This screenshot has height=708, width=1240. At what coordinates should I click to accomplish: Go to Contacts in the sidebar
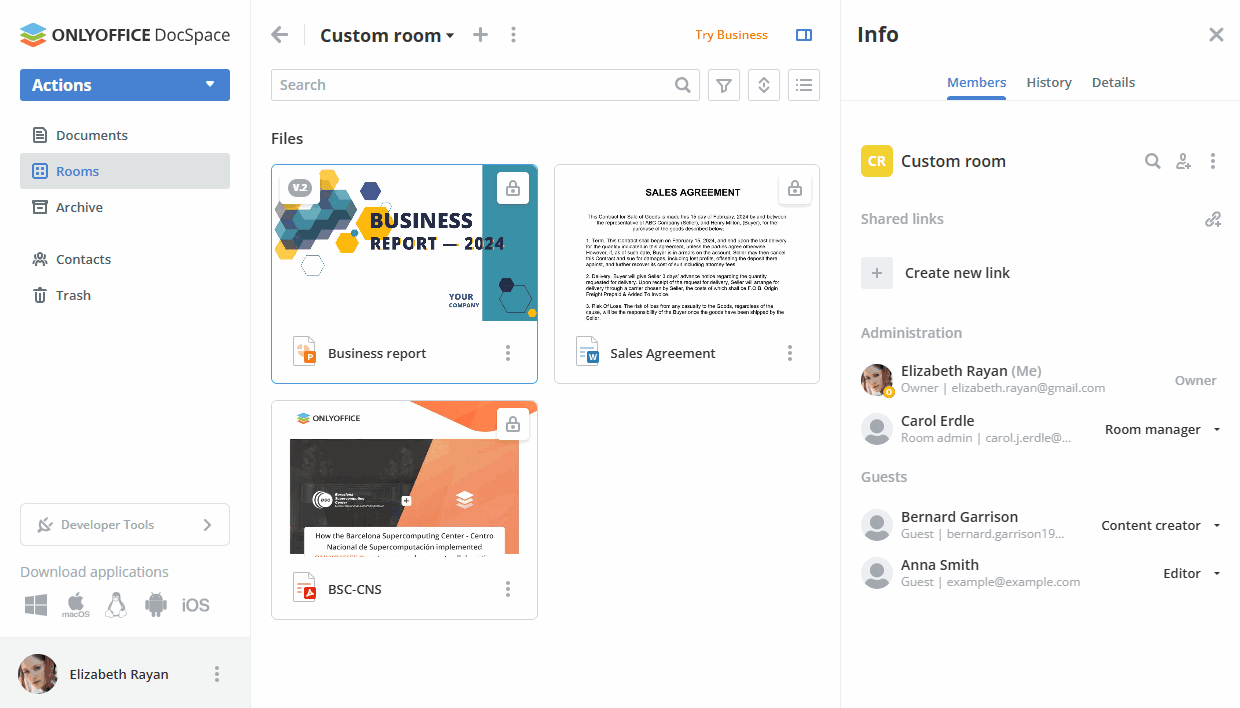point(125,259)
